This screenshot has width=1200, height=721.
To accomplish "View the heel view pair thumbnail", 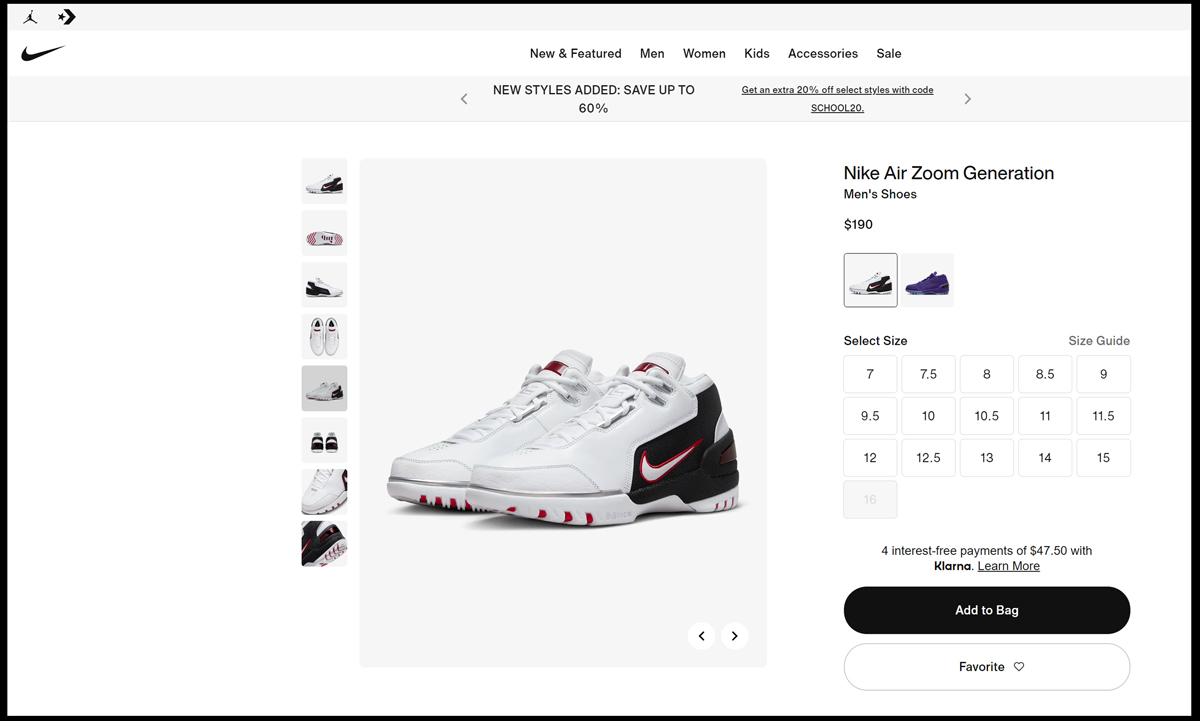I will 325,441.
